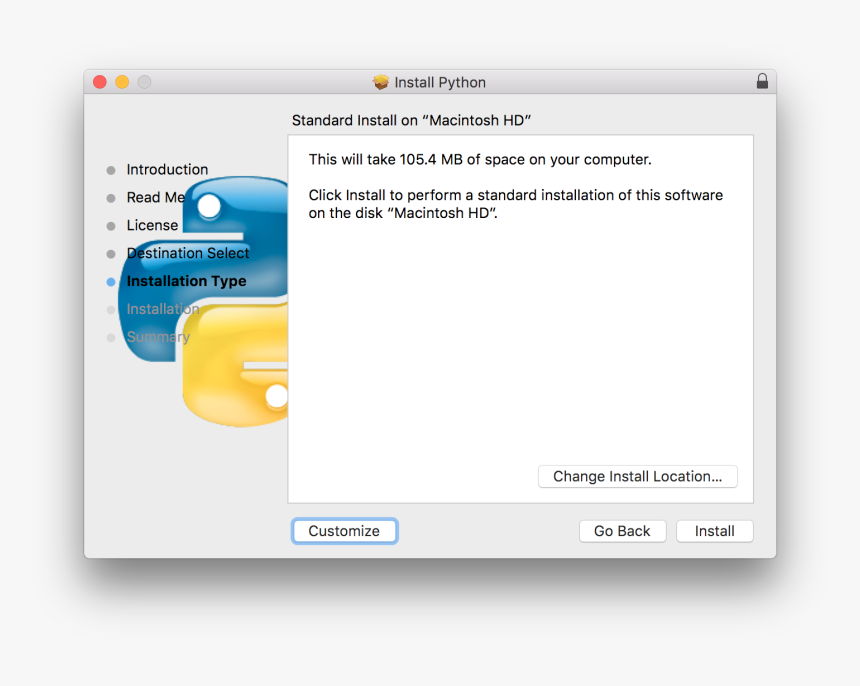
Task: Select the Destination Select step
Action: [188, 253]
